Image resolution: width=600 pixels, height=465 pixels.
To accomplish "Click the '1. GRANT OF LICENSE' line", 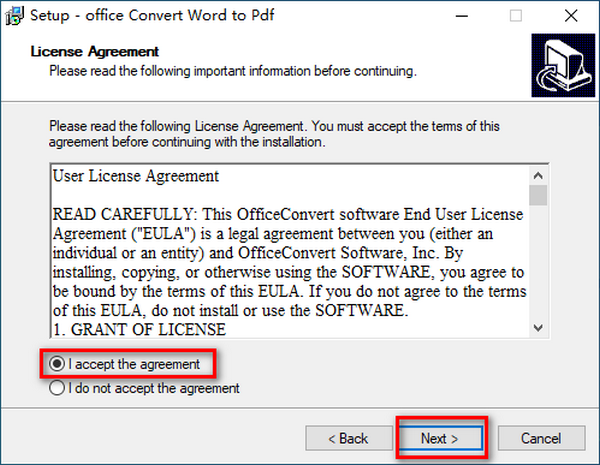I will pyautogui.click(x=139, y=330).
